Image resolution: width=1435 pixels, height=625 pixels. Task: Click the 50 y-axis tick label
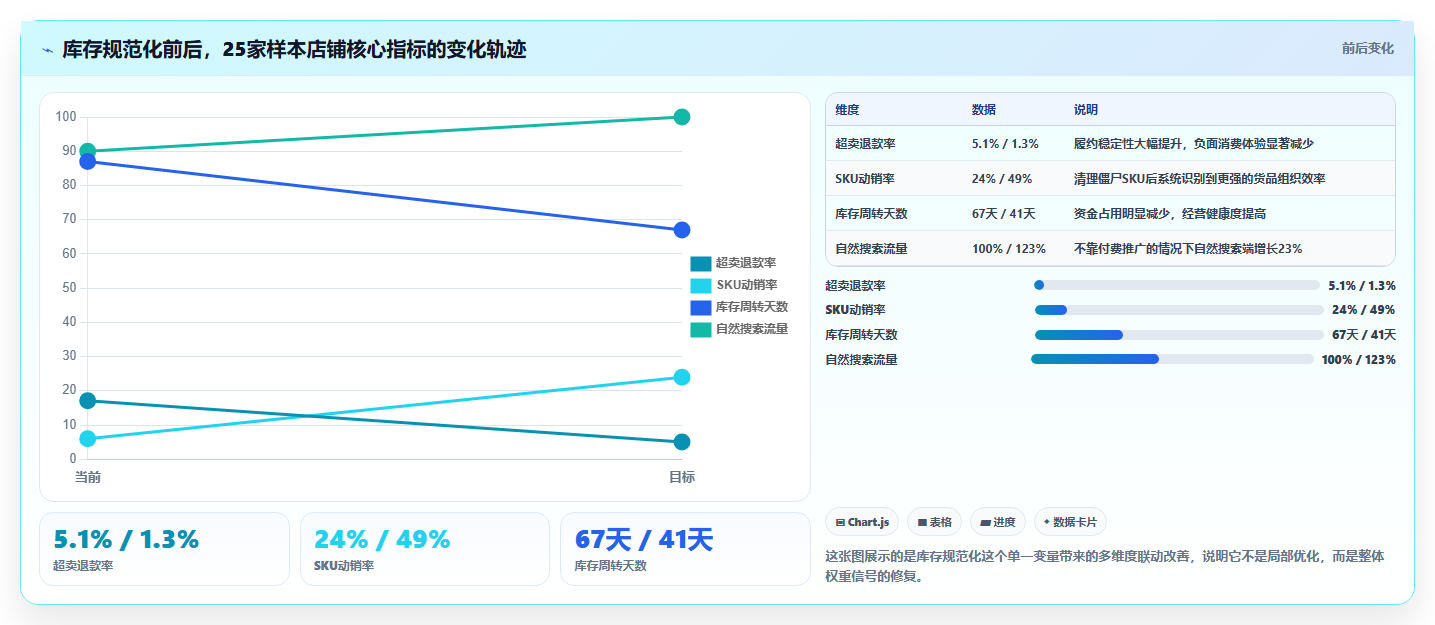tap(69, 288)
